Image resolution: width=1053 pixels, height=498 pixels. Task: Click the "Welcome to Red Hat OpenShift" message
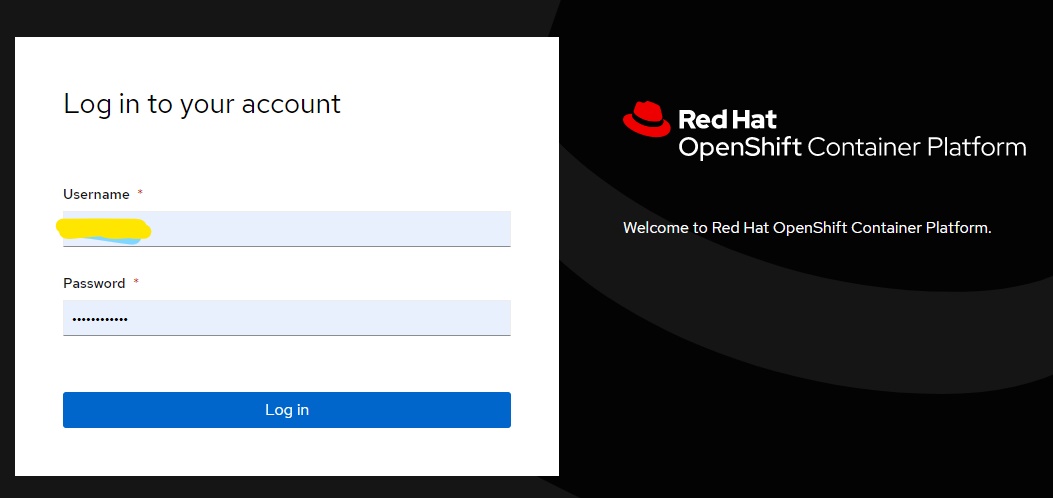click(x=806, y=228)
